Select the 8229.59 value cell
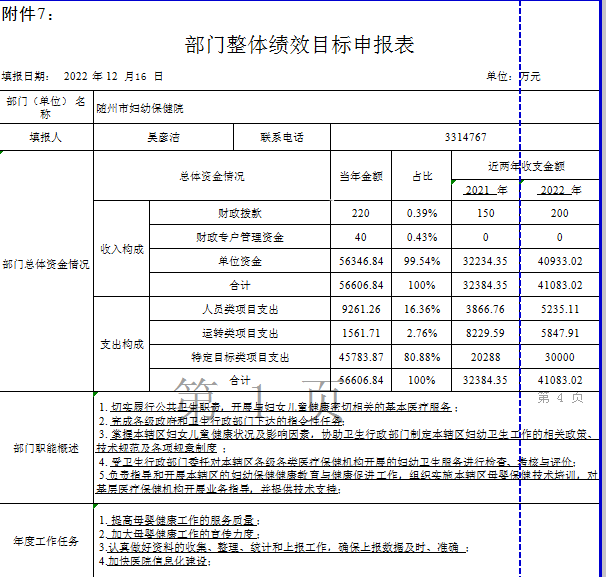The image size is (606, 577). coord(485,333)
